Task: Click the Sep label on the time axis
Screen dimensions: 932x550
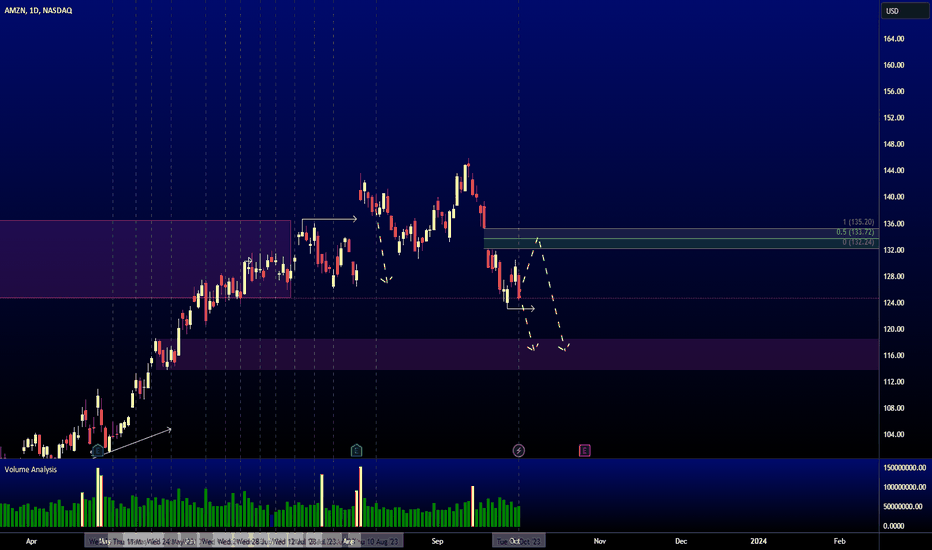Action: [437, 541]
